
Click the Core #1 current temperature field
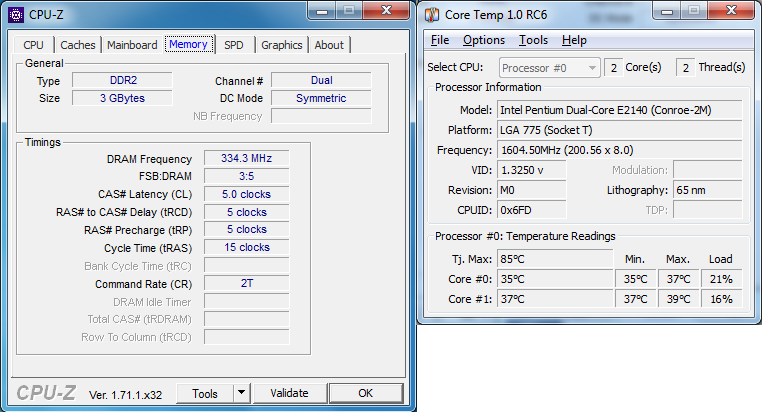click(x=555, y=299)
